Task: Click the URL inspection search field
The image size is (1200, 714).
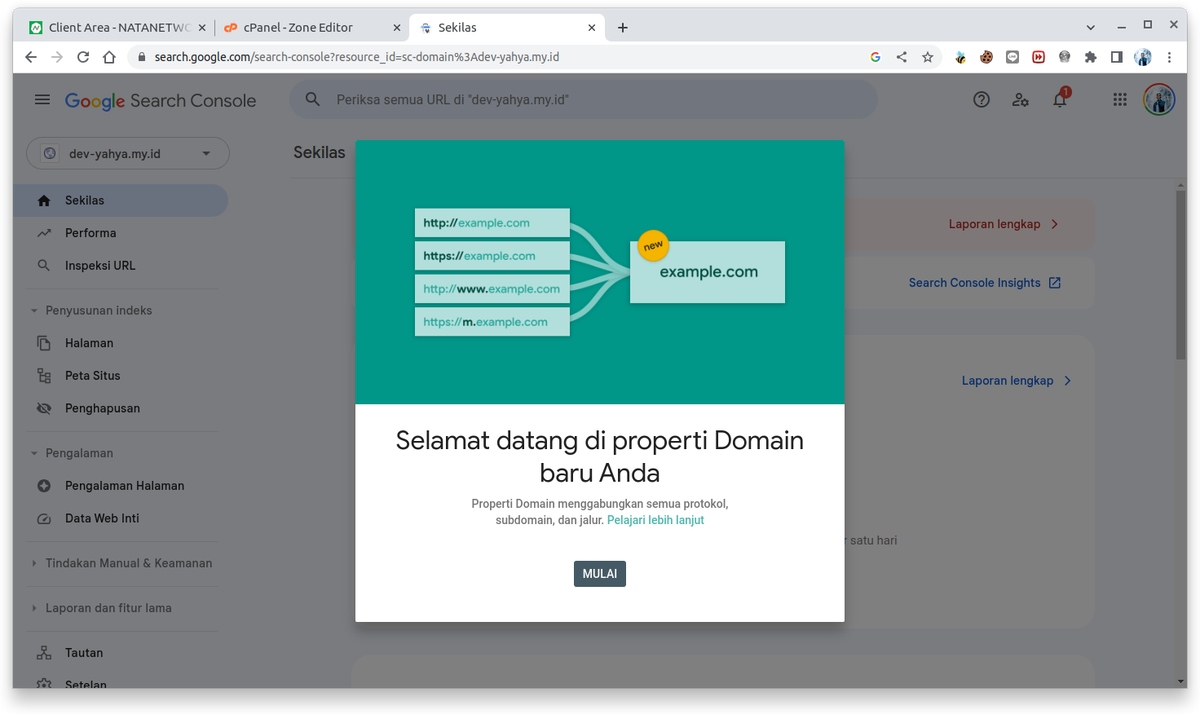Action: 583,100
